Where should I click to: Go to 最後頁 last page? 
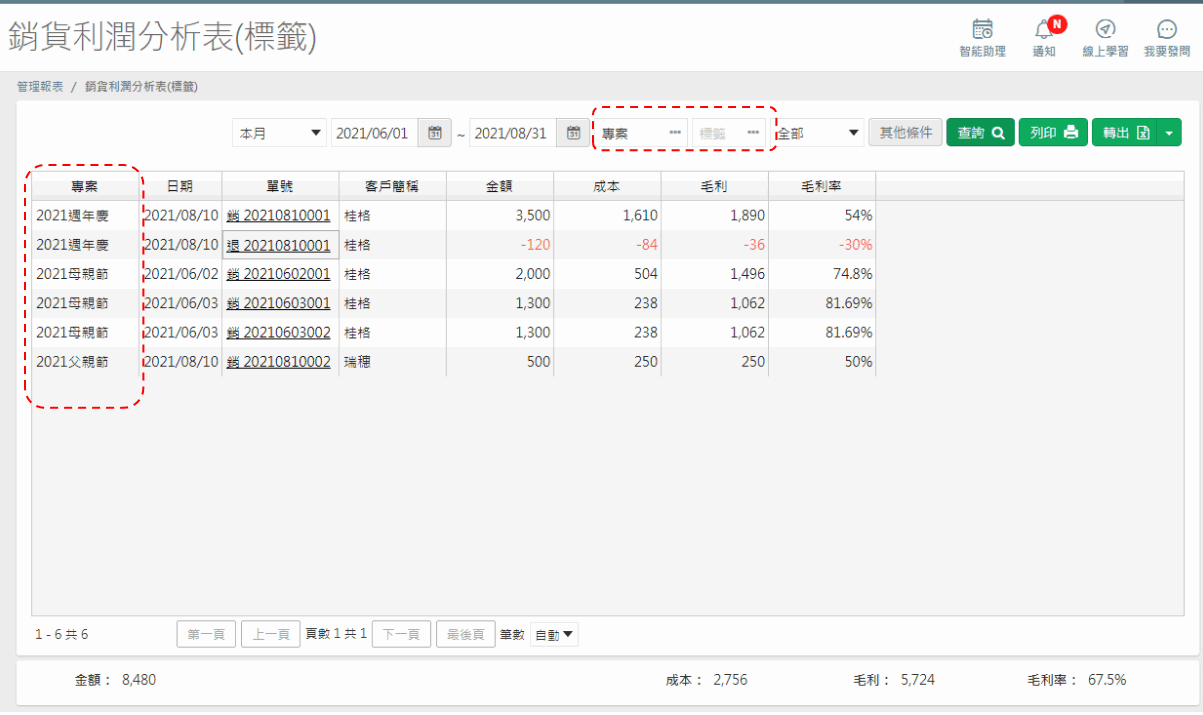466,634
